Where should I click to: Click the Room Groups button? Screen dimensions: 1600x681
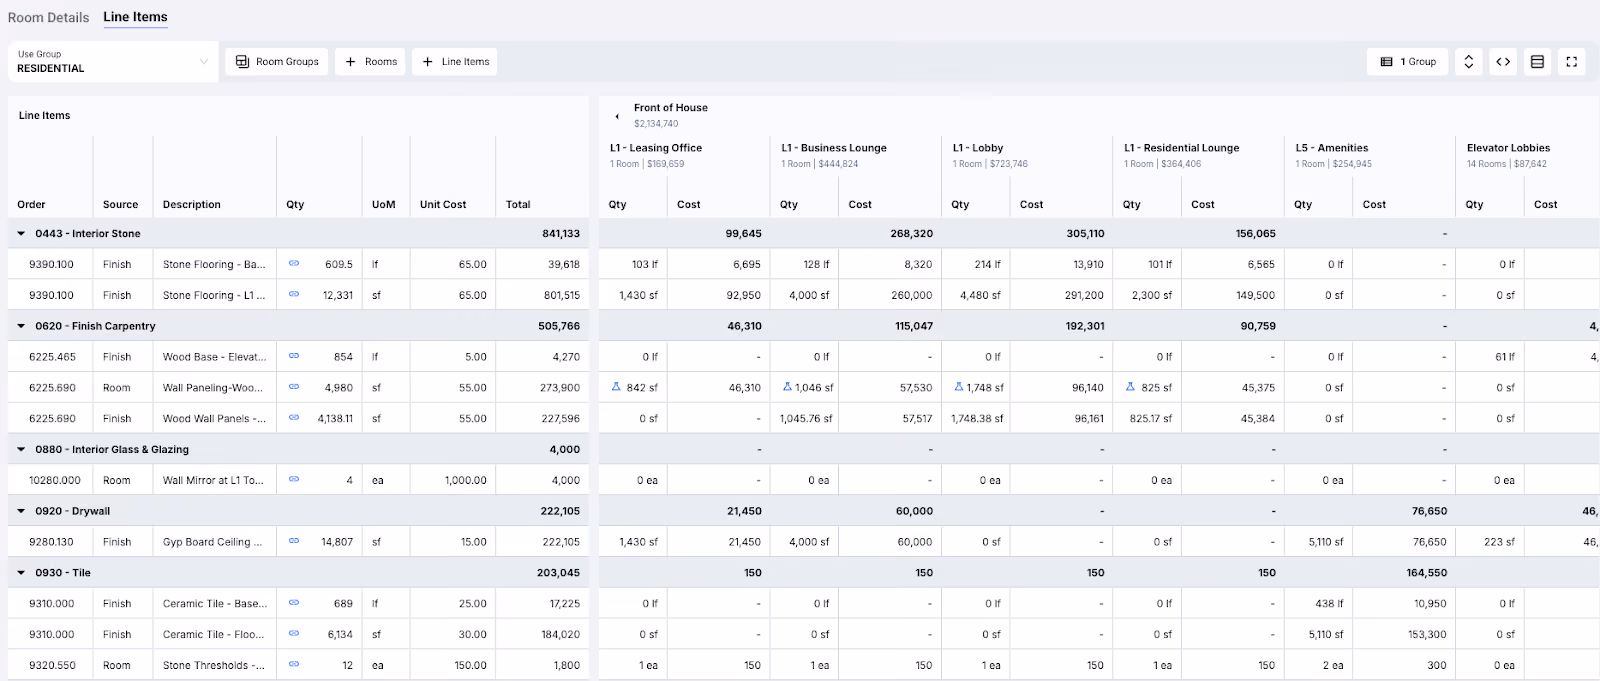click(277, 62)
